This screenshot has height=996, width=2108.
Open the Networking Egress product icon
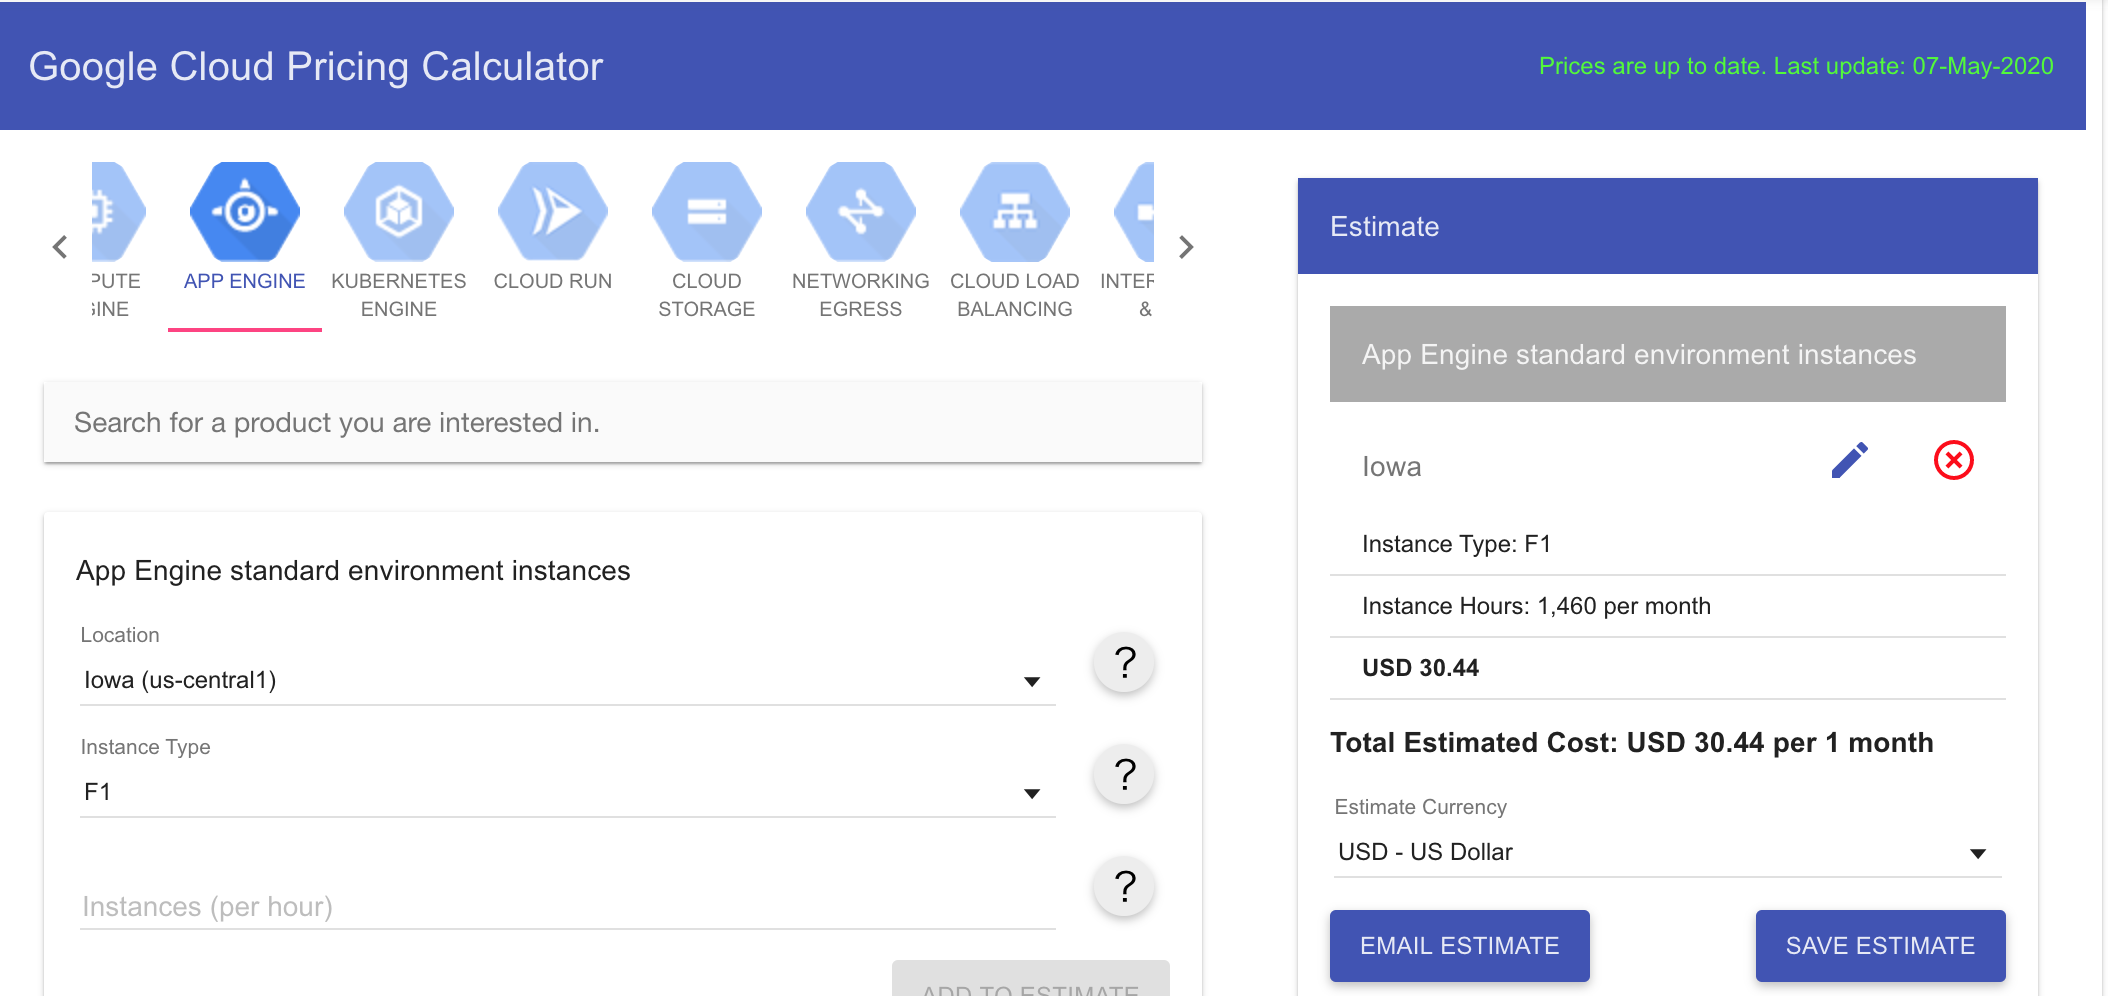click(861, 212)
